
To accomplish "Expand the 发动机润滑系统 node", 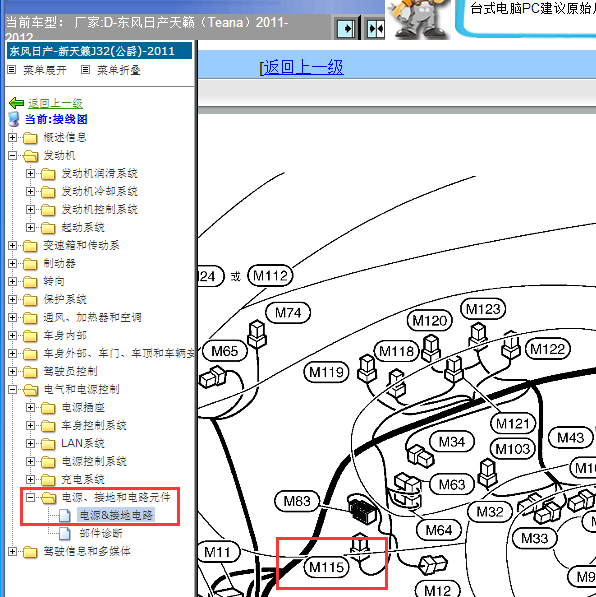I will click(x=30, y=174).
